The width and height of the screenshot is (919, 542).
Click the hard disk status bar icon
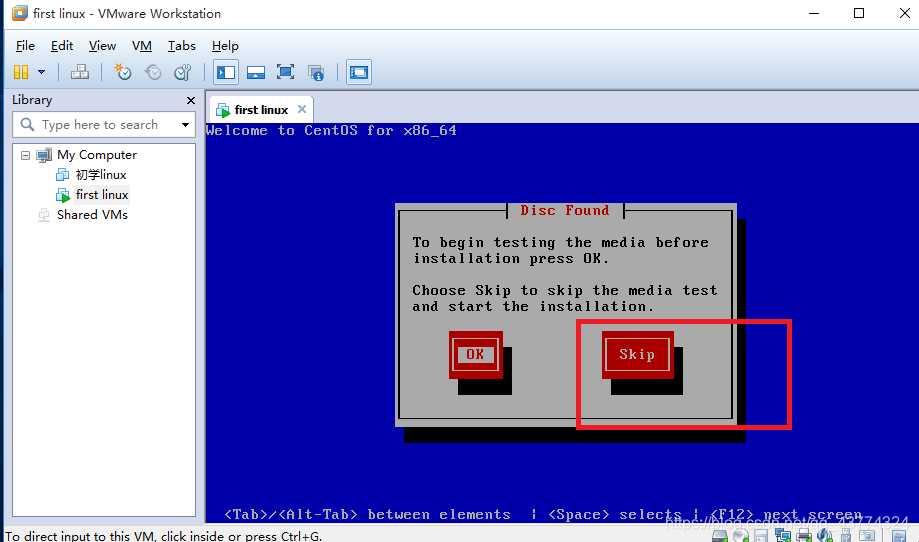coord(720,536)
